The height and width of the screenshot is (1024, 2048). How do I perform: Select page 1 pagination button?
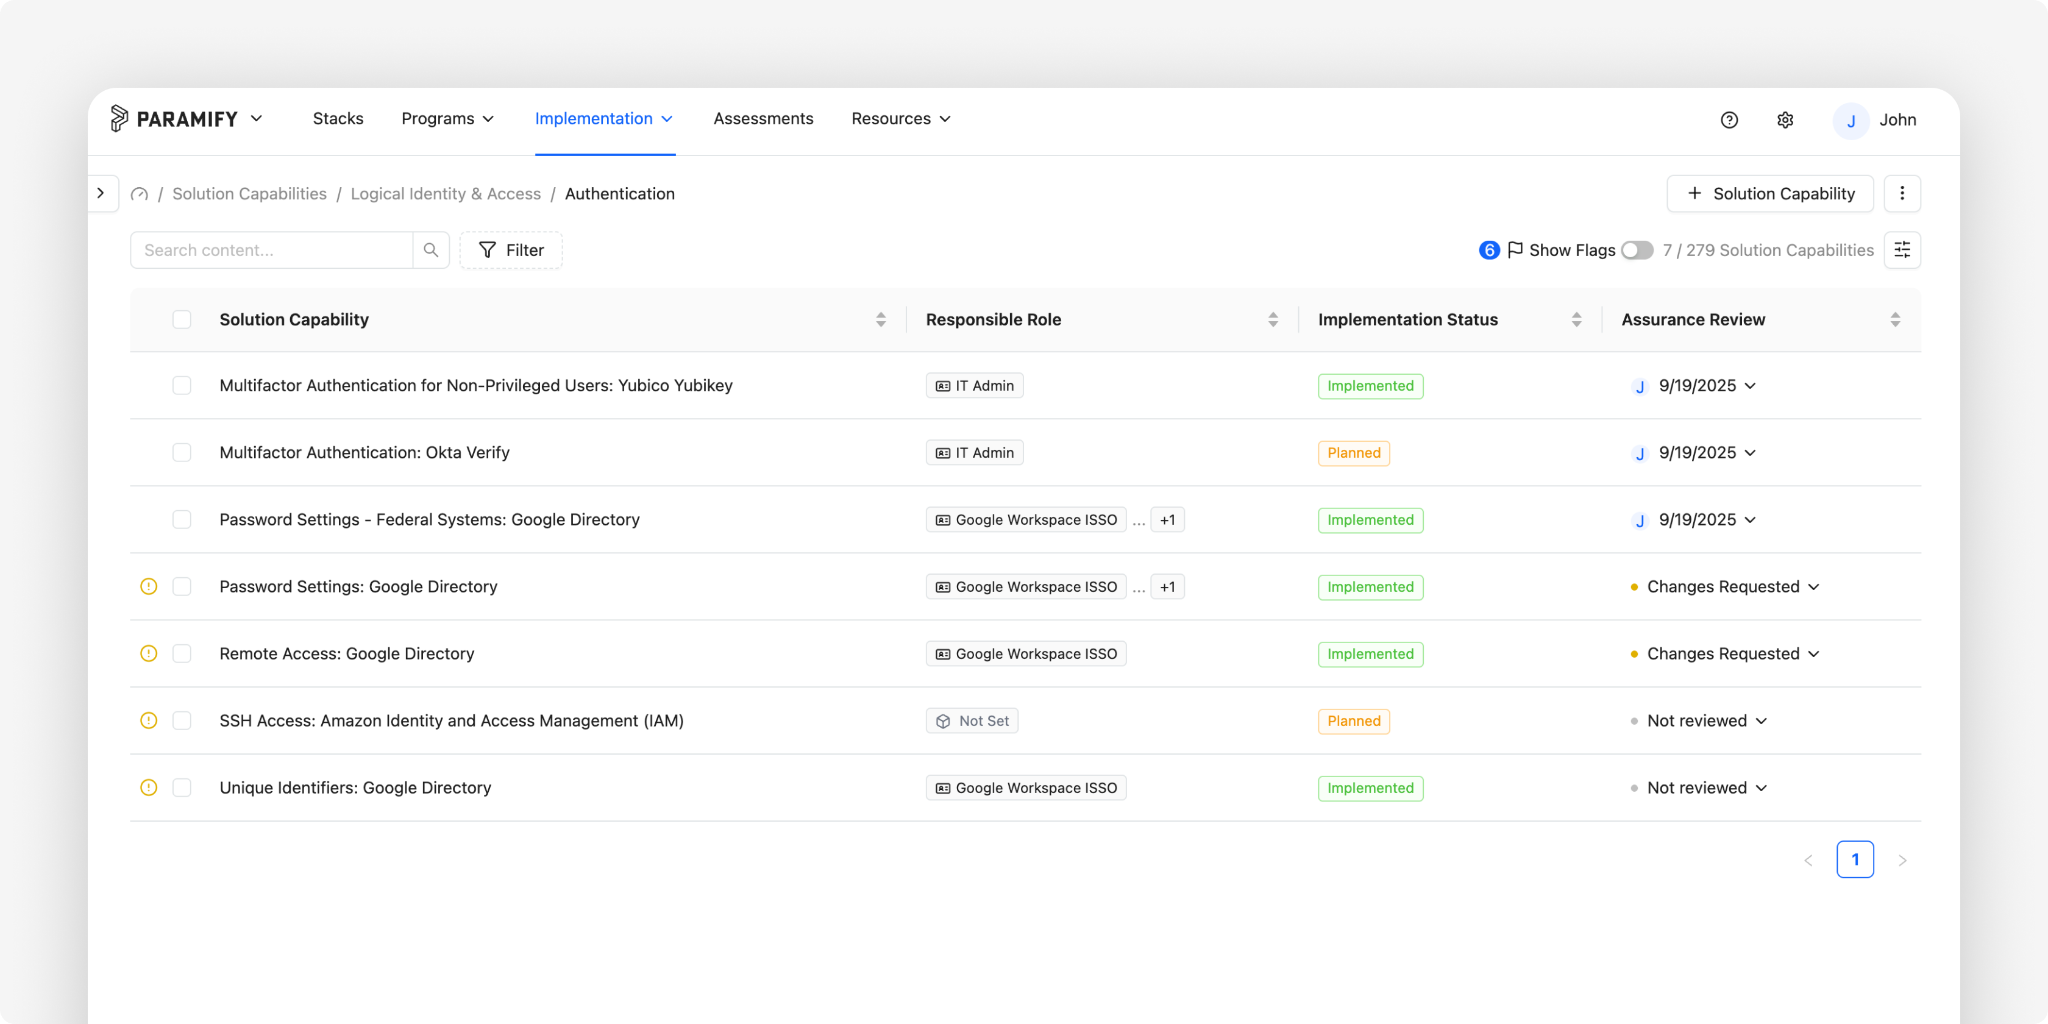point(1855,860)
